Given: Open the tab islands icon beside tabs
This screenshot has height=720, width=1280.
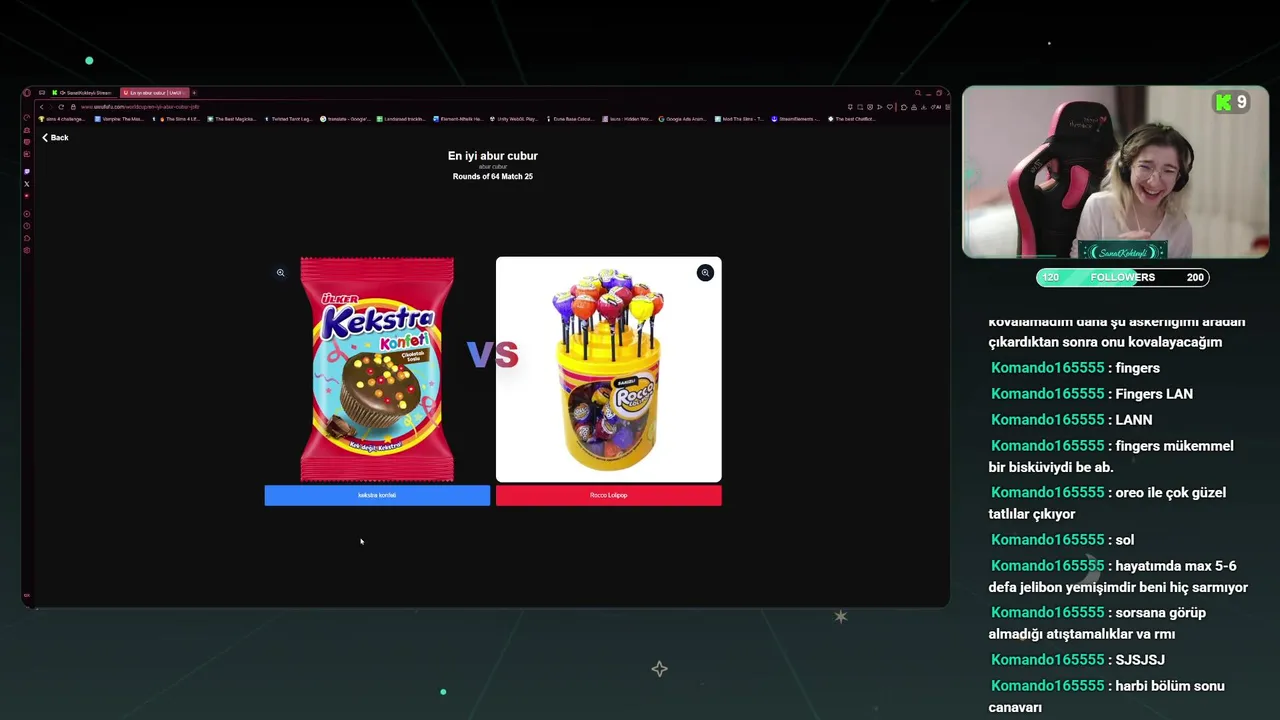Looking at the screenshot, I should point(42,93).
